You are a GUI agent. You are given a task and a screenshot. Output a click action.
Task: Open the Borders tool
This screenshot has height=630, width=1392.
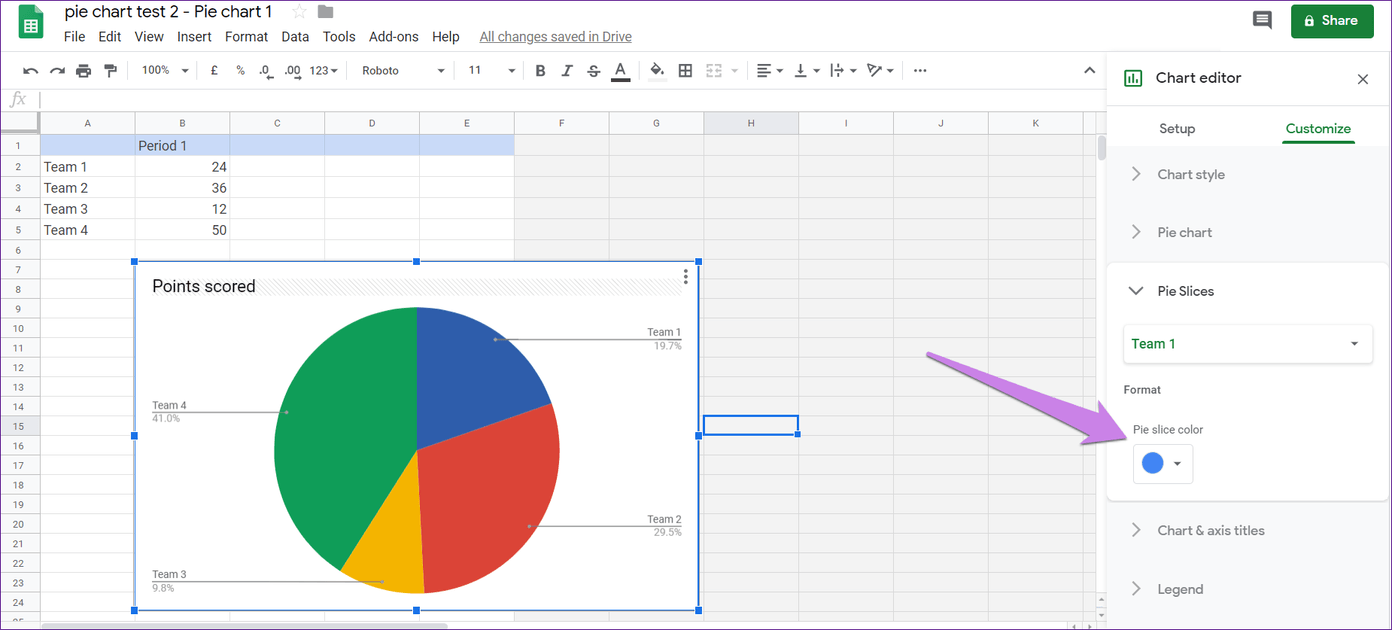coord(685,71)
